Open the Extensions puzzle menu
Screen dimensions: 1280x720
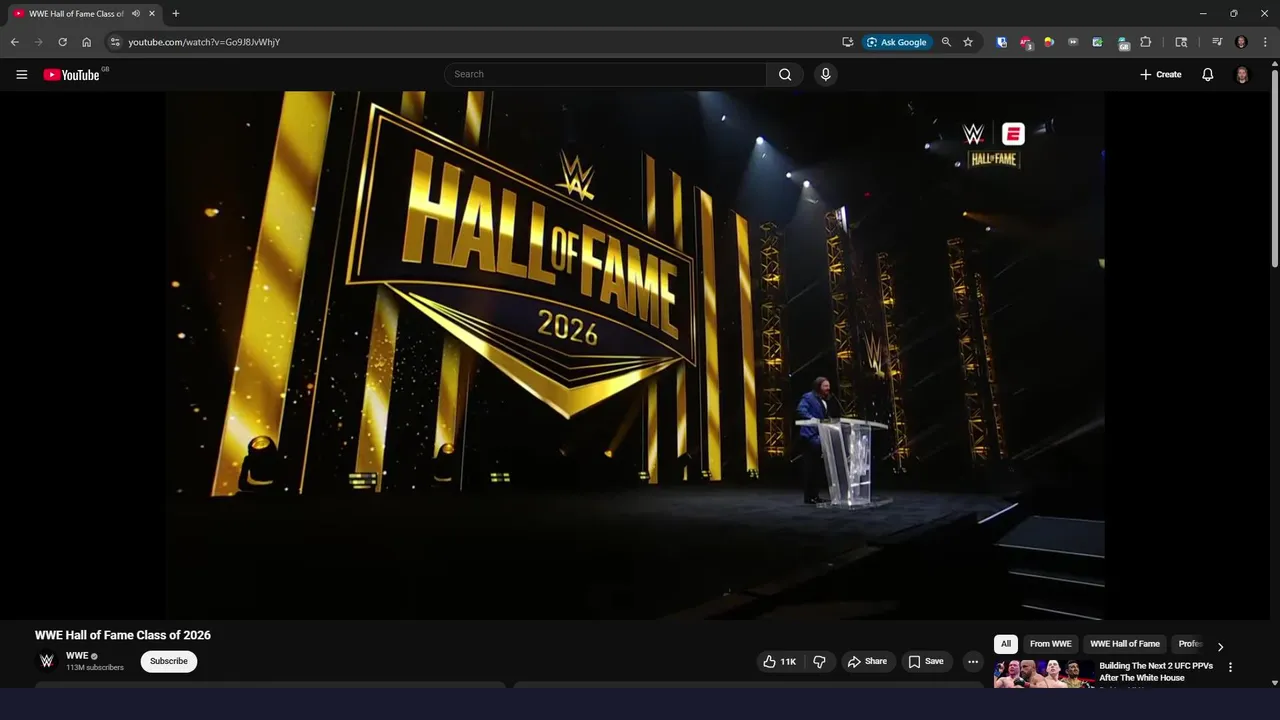pyautogui.click(x=1146, y=42)
